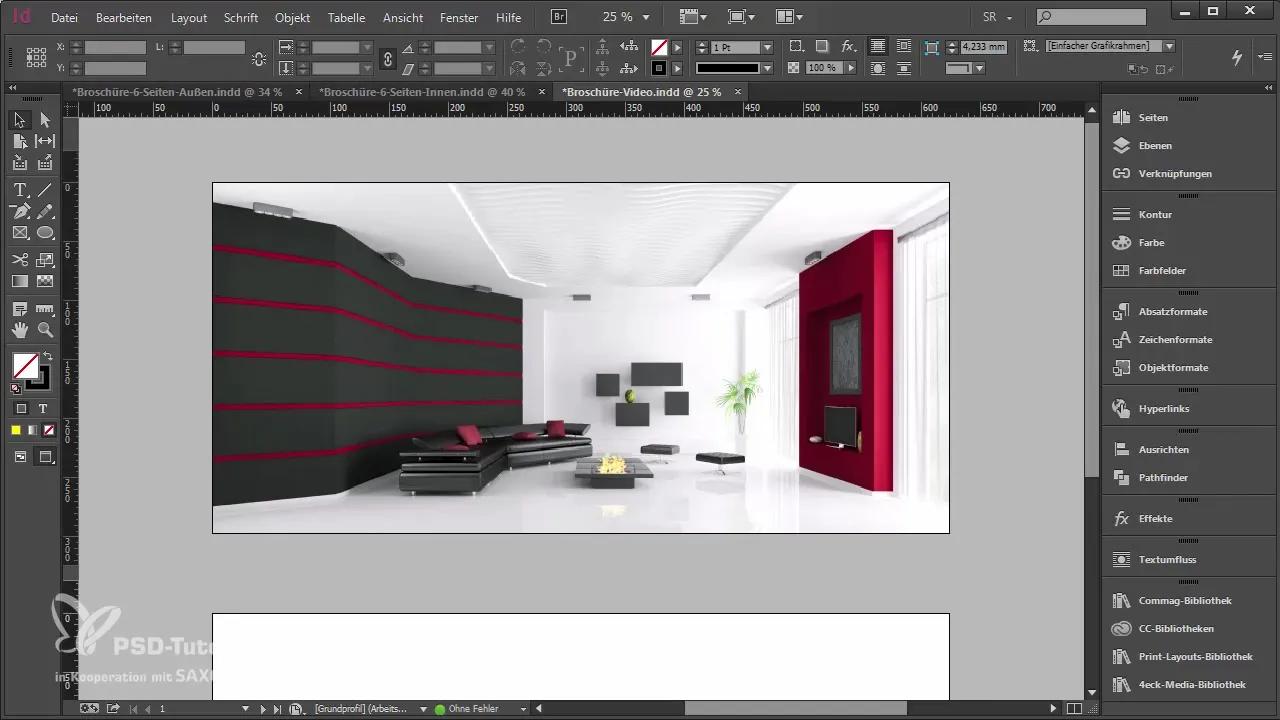Select the Zoom magnifier tool
This screenshot has width=1280, height=720.
pos(45,330)
